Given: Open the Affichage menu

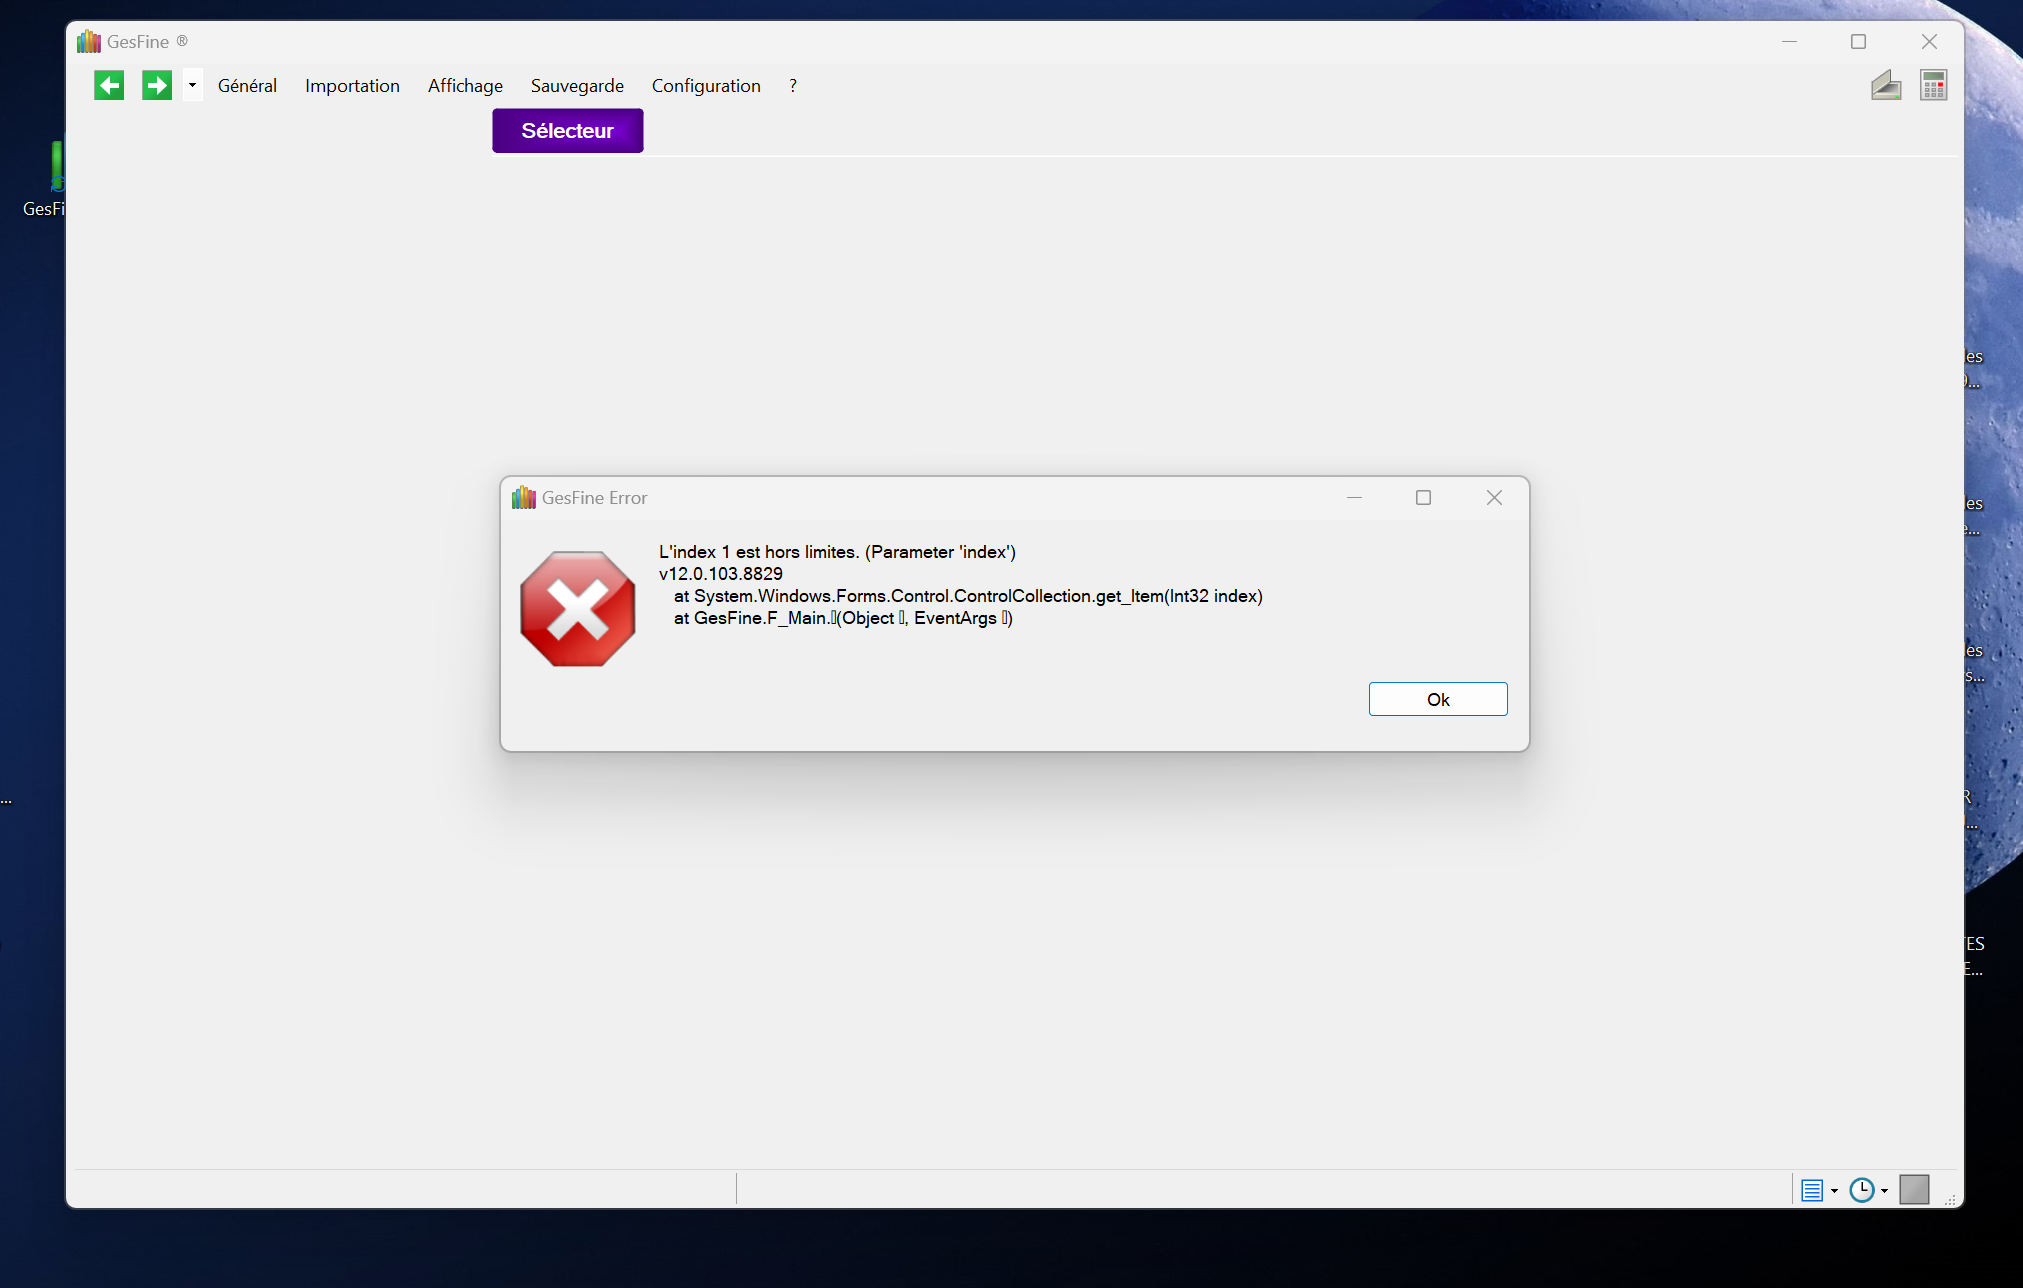Looking at the screenshot, I should [x=465, y=86].
